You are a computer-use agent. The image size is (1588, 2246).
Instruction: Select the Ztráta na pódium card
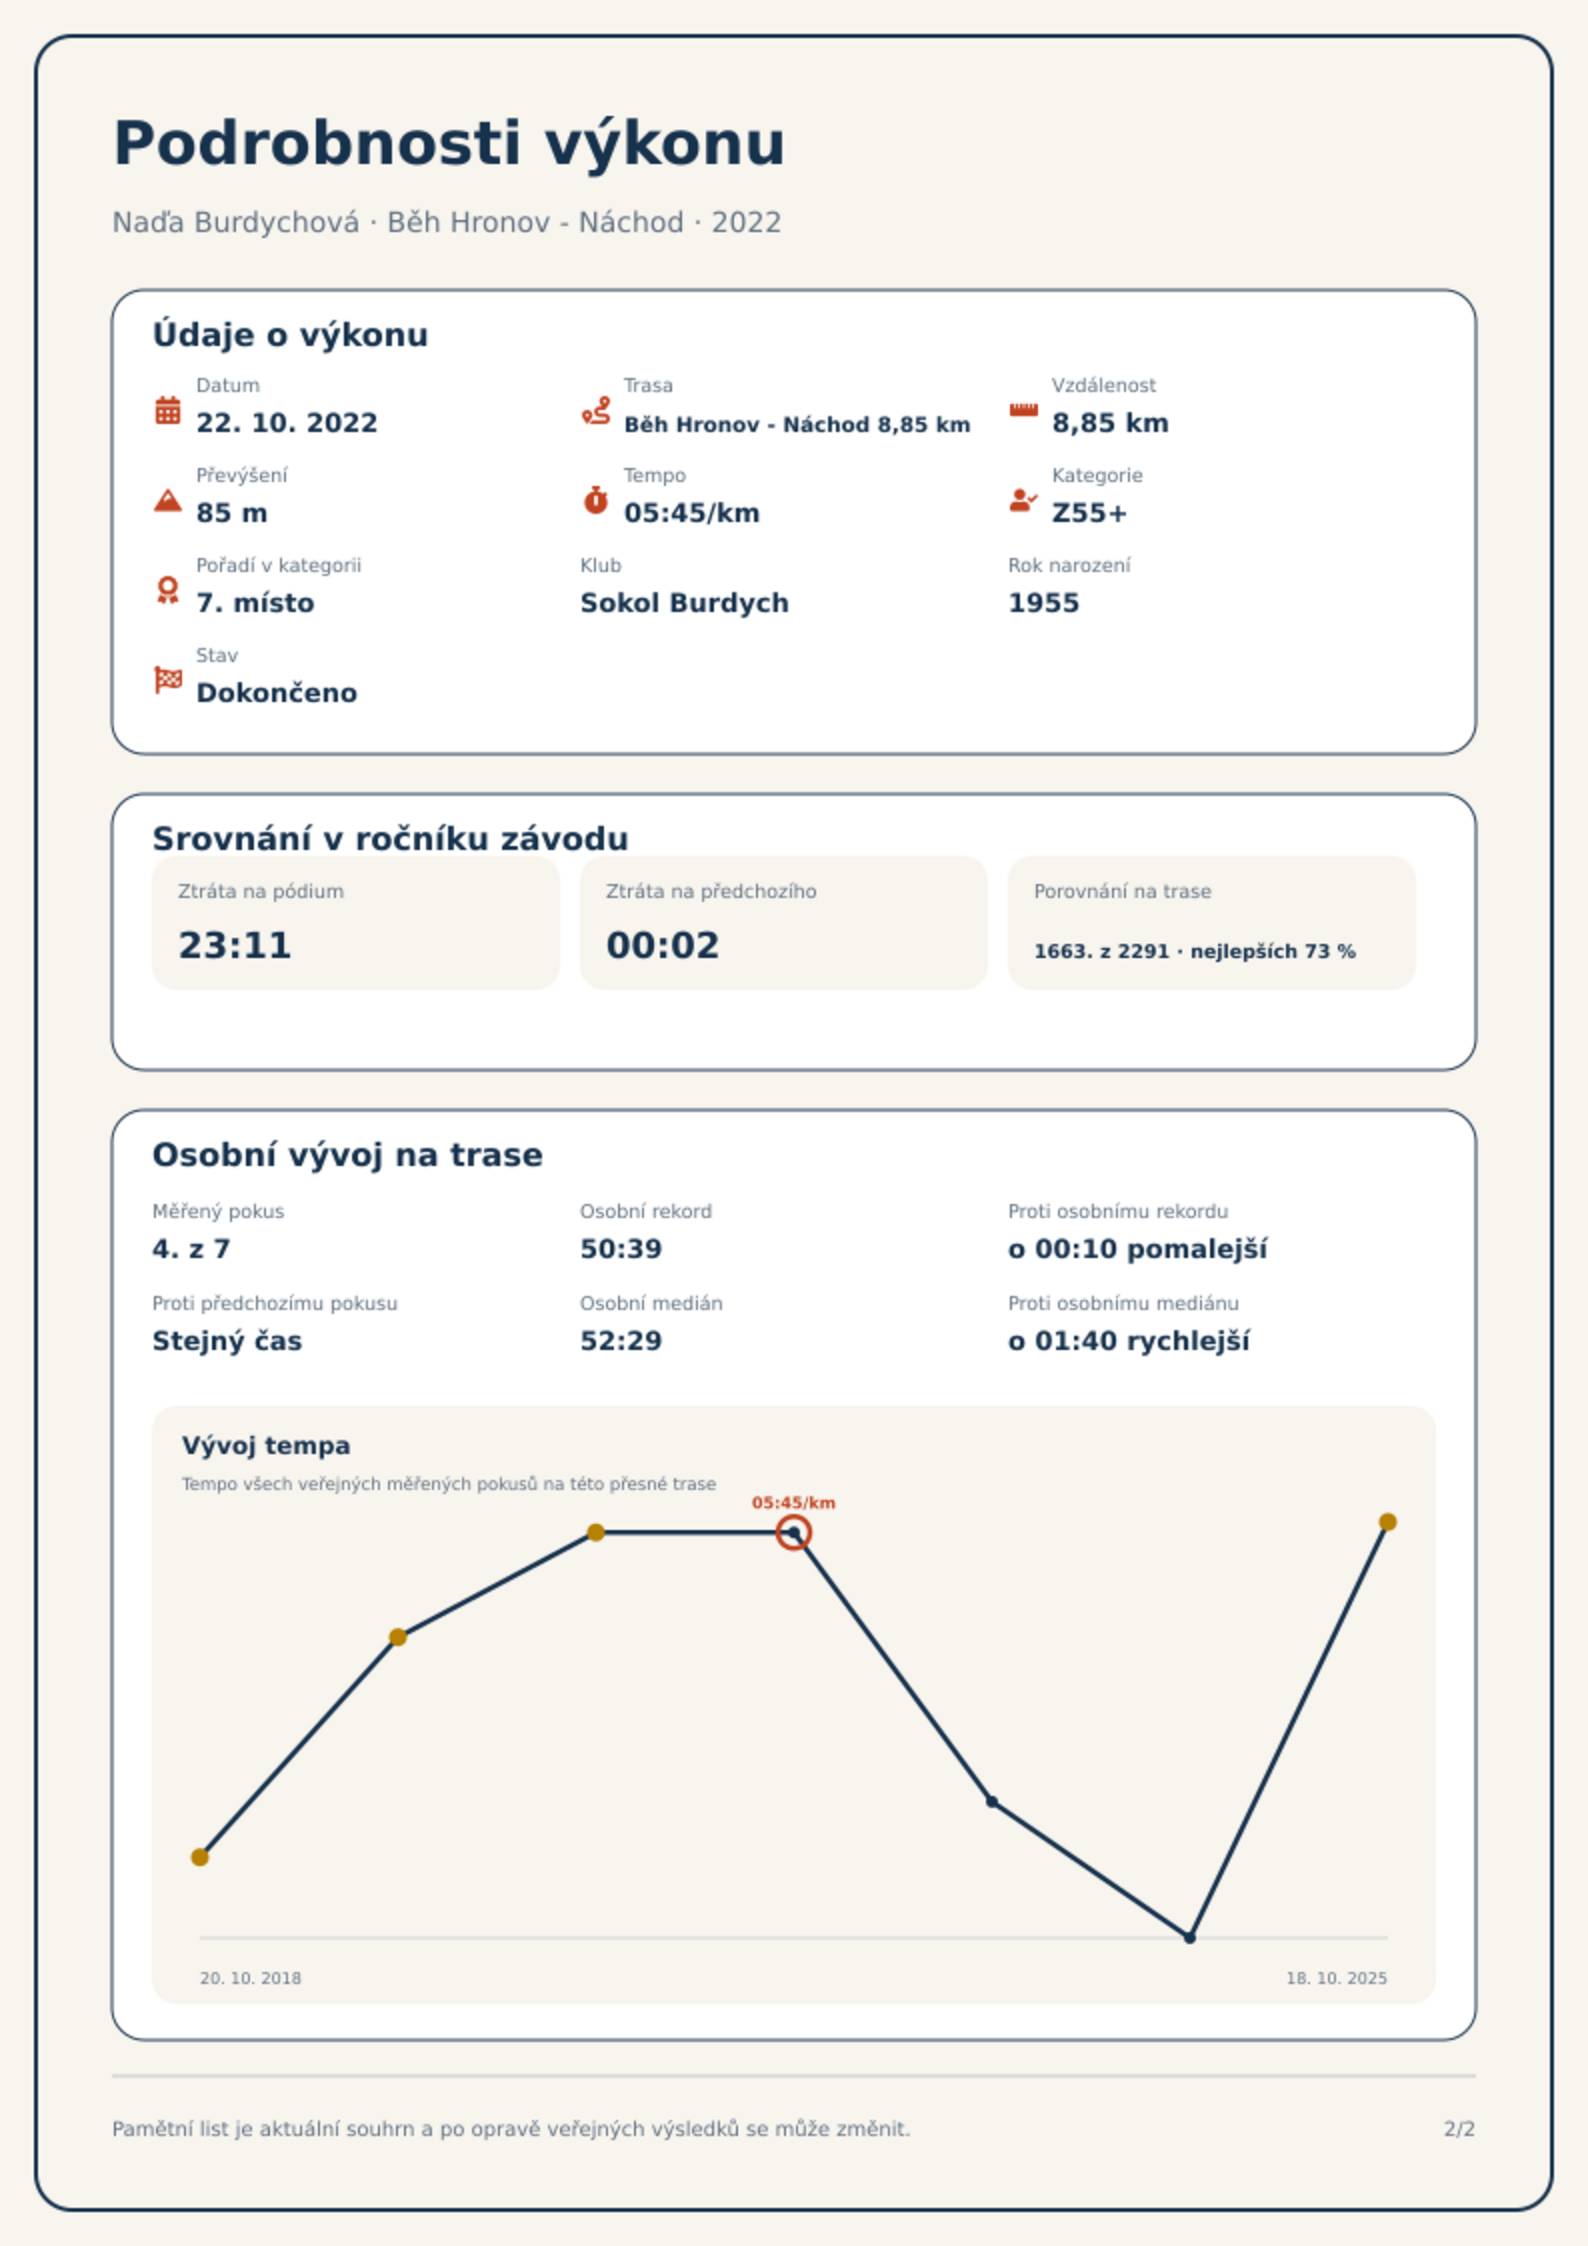pyautogui.click(x=356, y=922)
